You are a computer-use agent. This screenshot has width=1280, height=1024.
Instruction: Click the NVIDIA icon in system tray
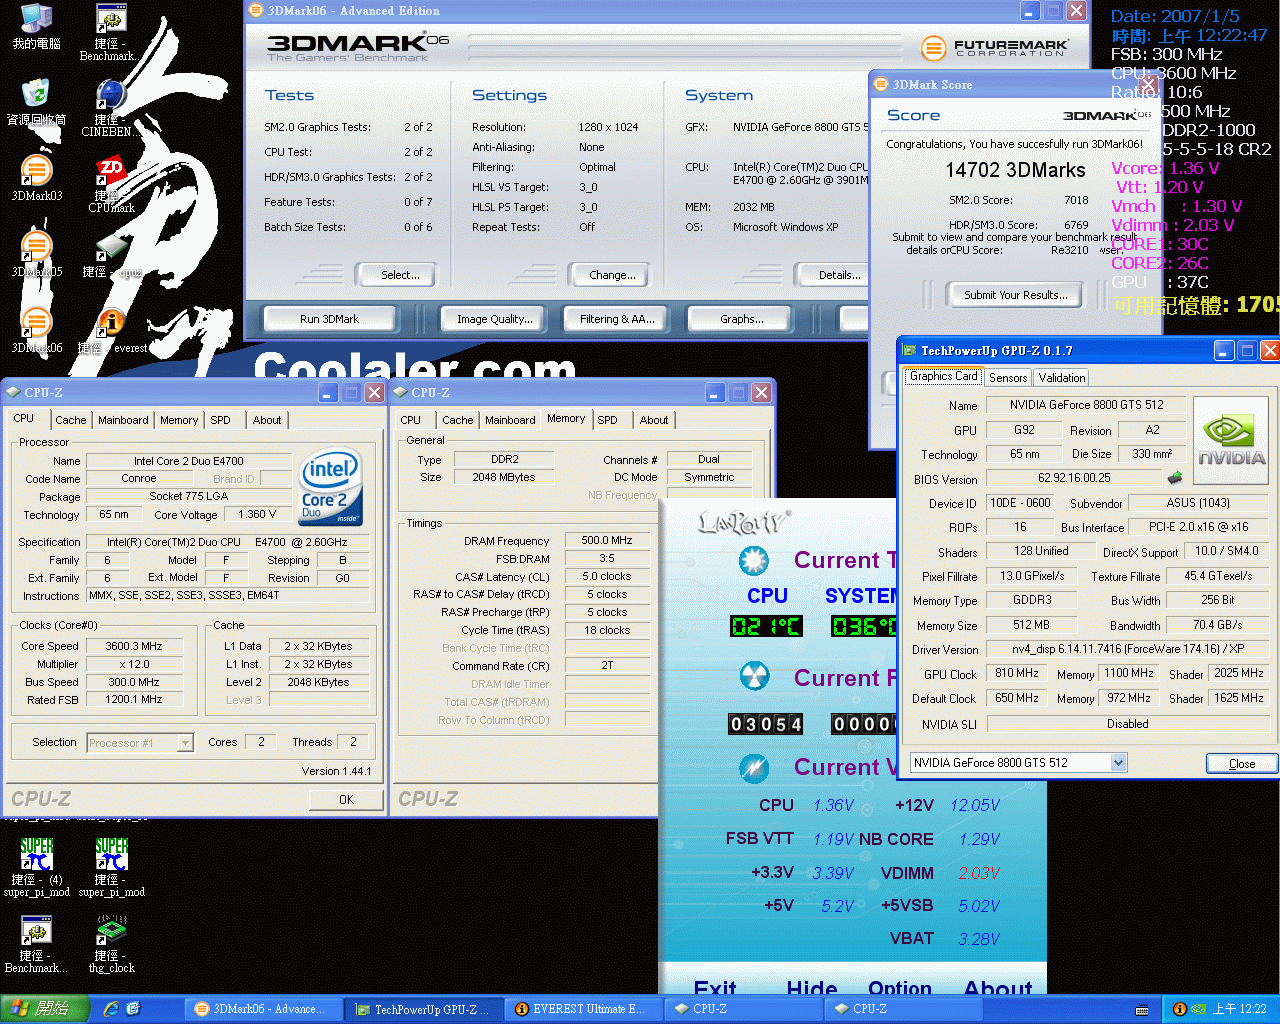[1197, 1009]
